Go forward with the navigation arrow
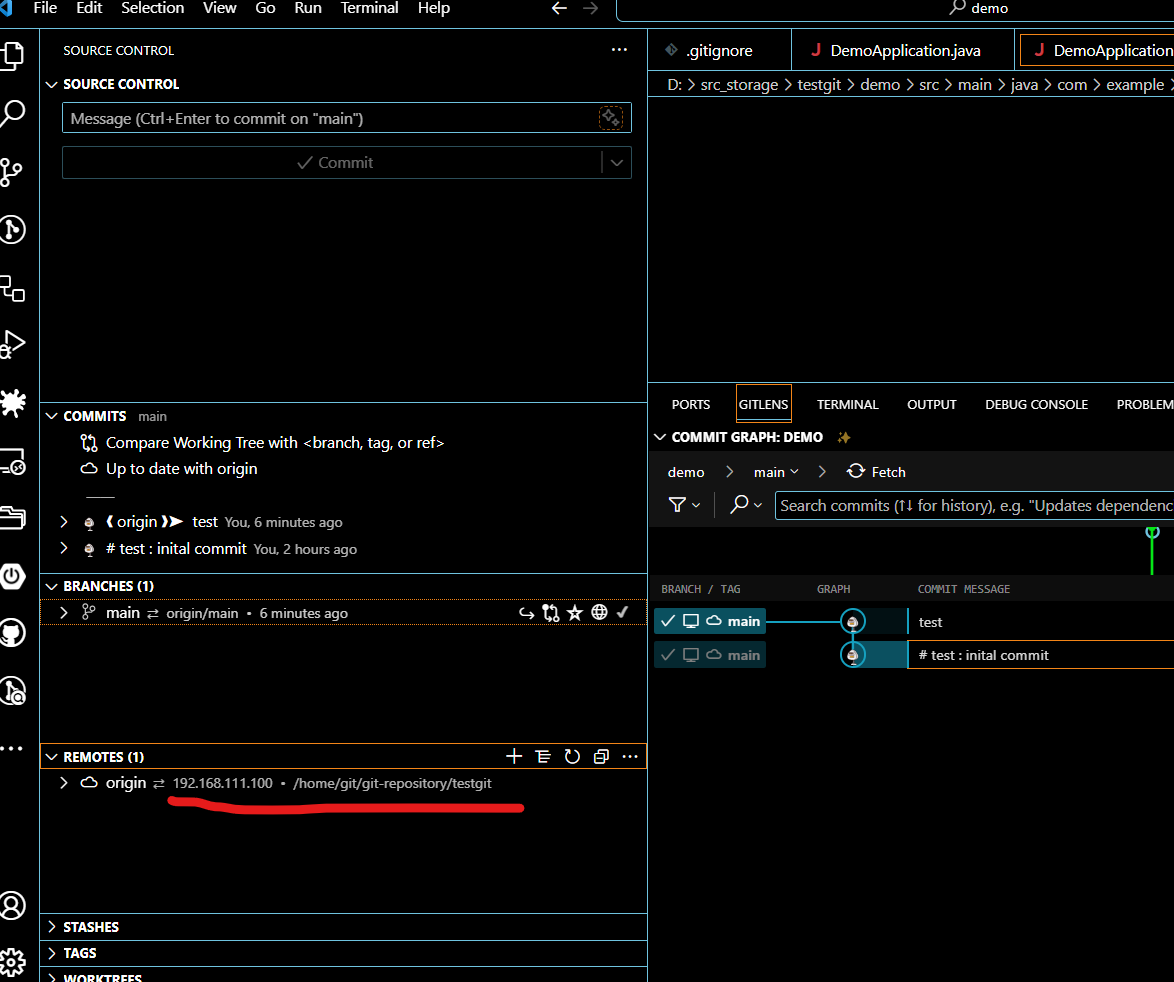Screen dimensions: 1174x982 pyautogui.click(x=591, y=8)
